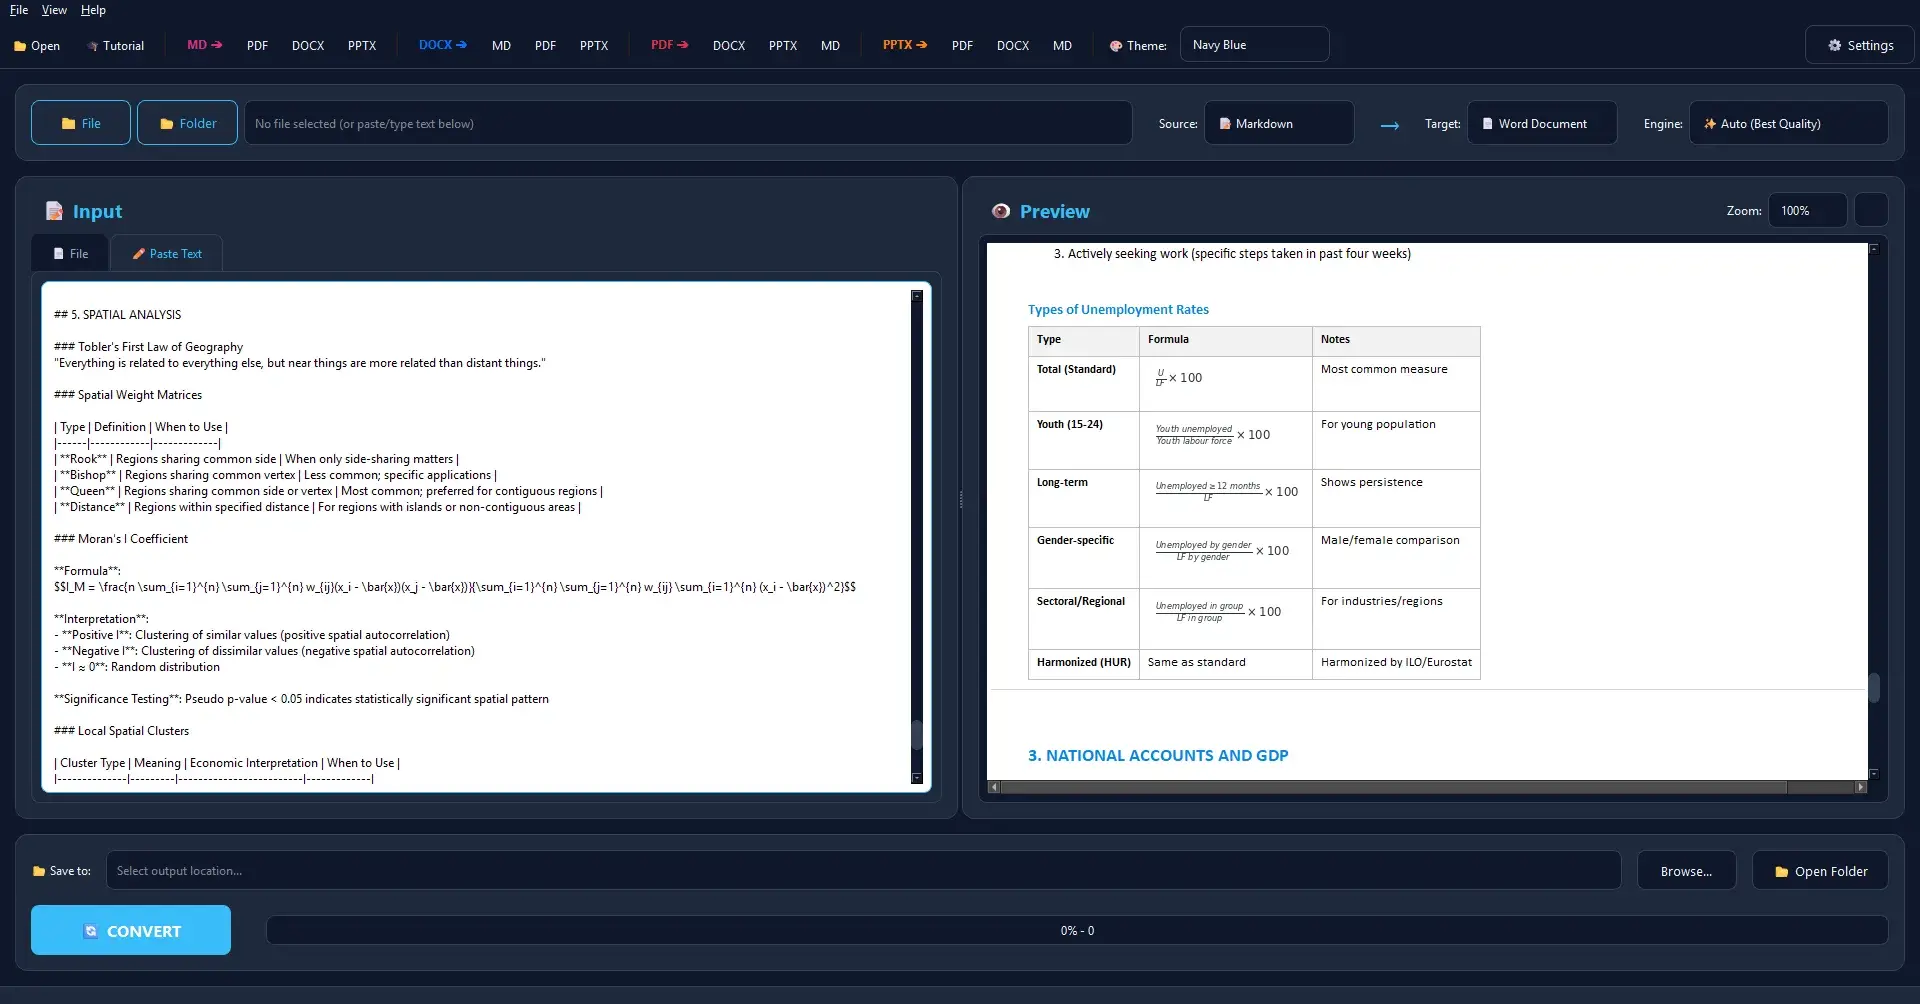This screenshot has height=1004, width=1920.
Task: Click the preview scroll-right arrow
Action: [1861, 787]
